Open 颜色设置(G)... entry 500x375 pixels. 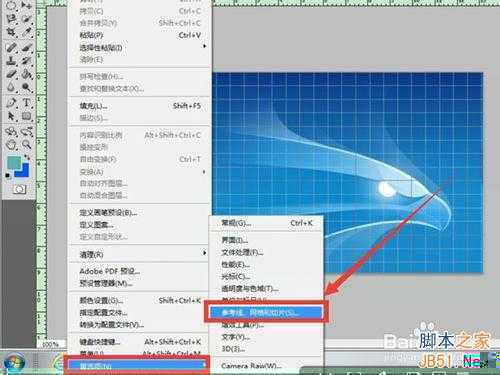click(140, 300)
